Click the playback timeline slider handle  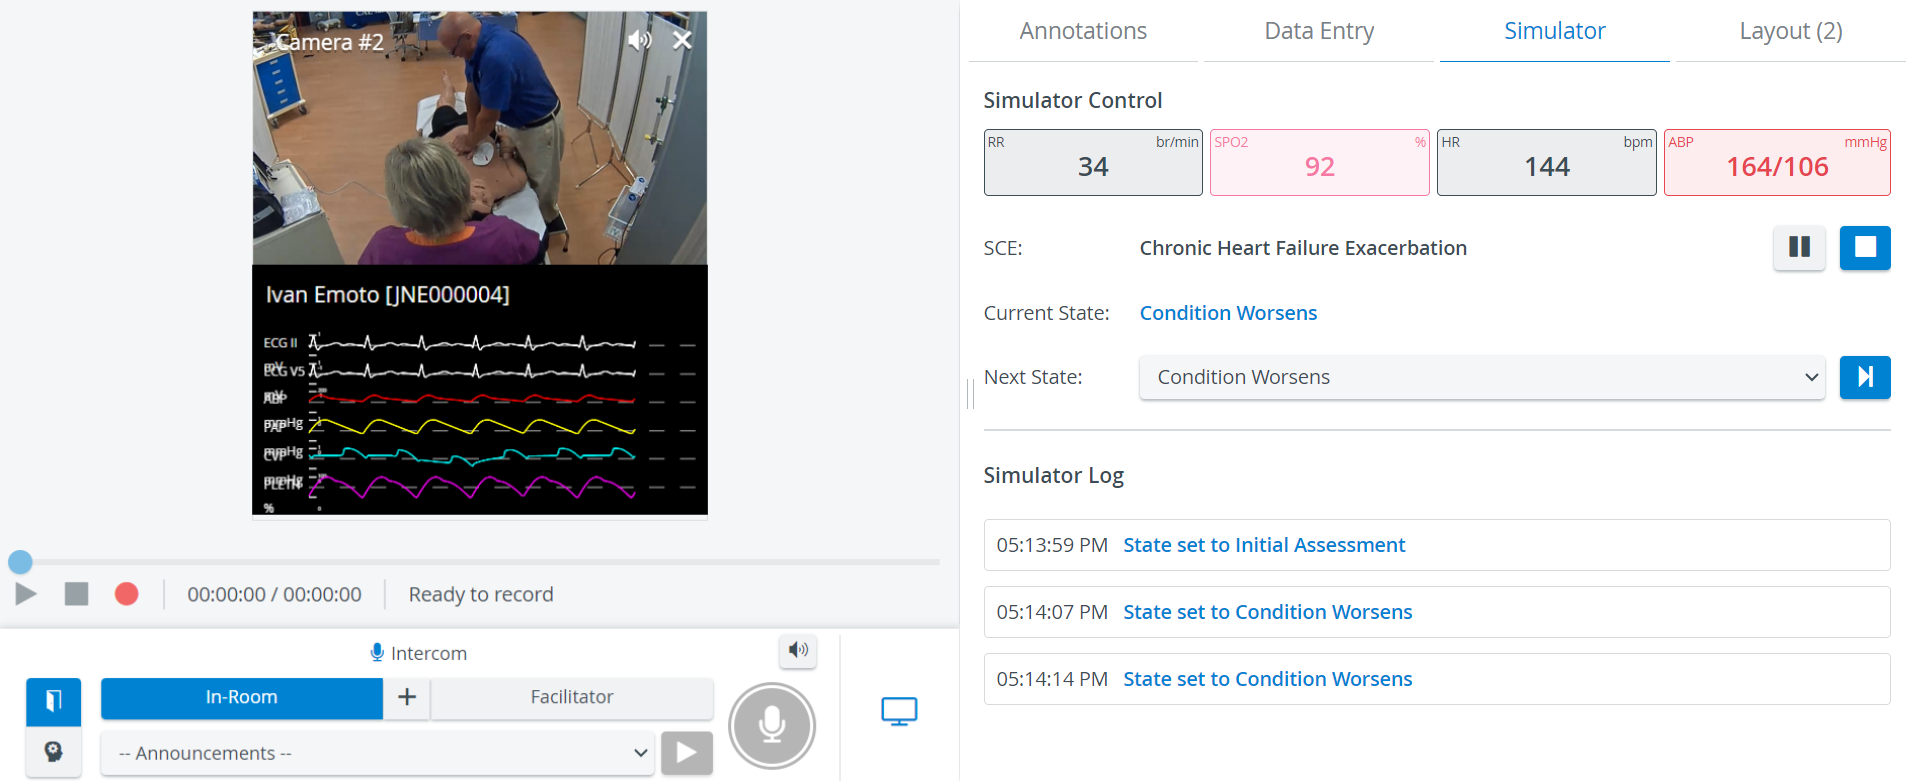20,562
